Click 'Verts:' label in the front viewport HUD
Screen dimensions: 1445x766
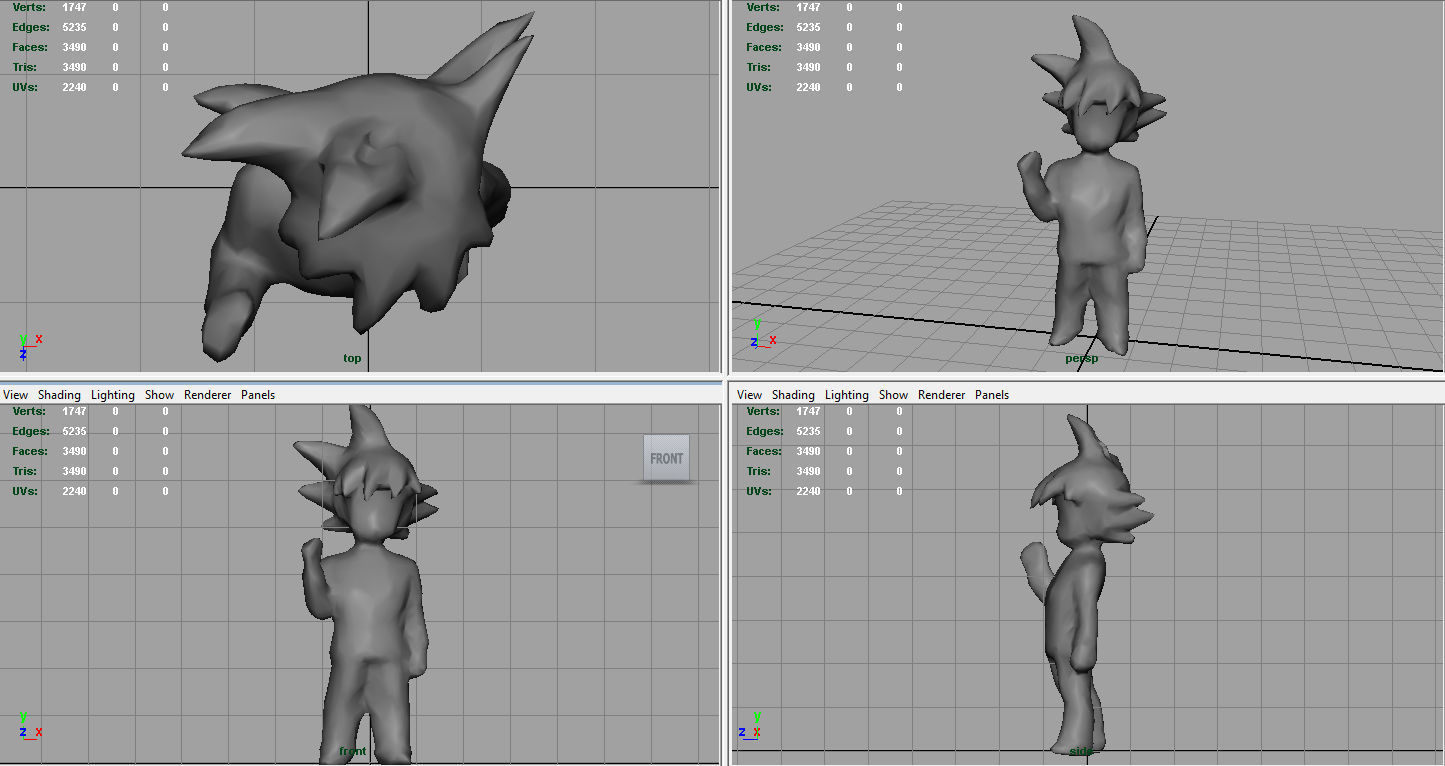tap(28, 411)
